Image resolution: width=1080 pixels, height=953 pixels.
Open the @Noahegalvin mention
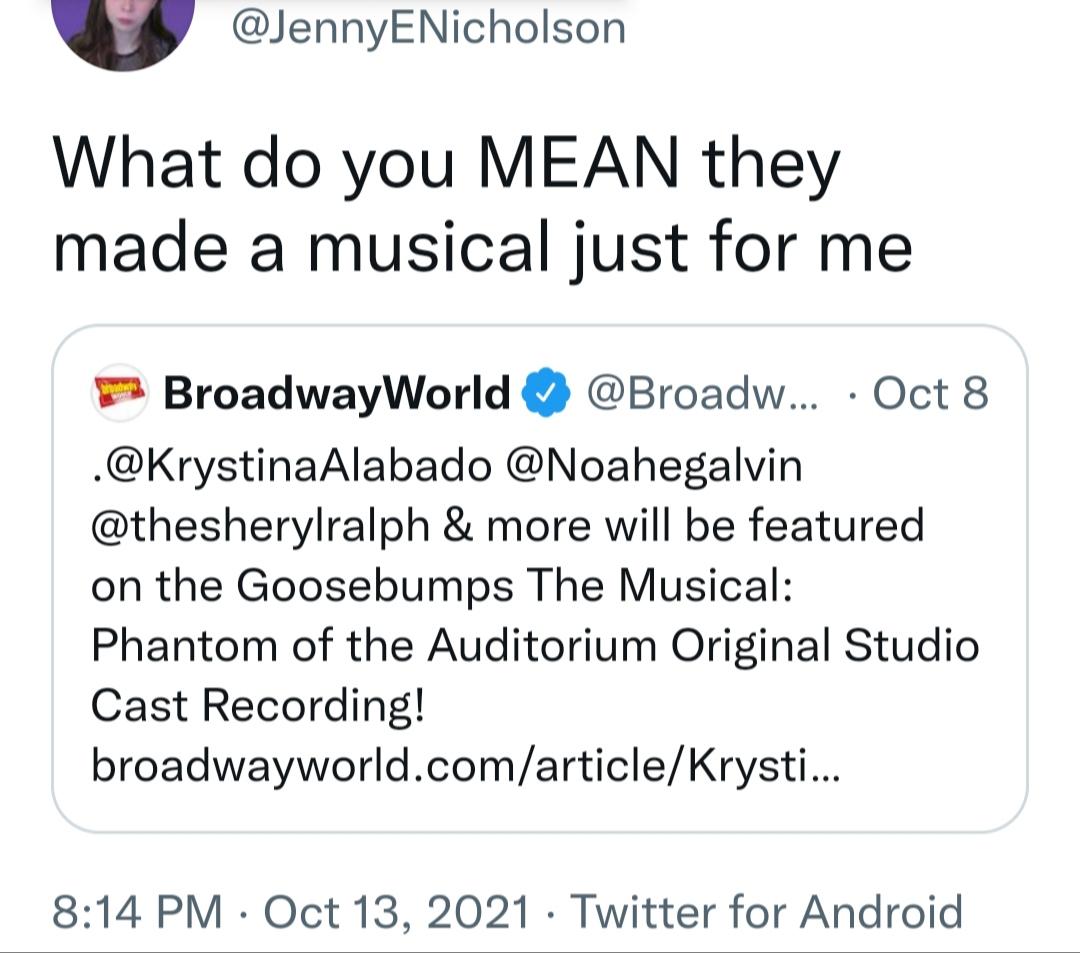[654, 466]
